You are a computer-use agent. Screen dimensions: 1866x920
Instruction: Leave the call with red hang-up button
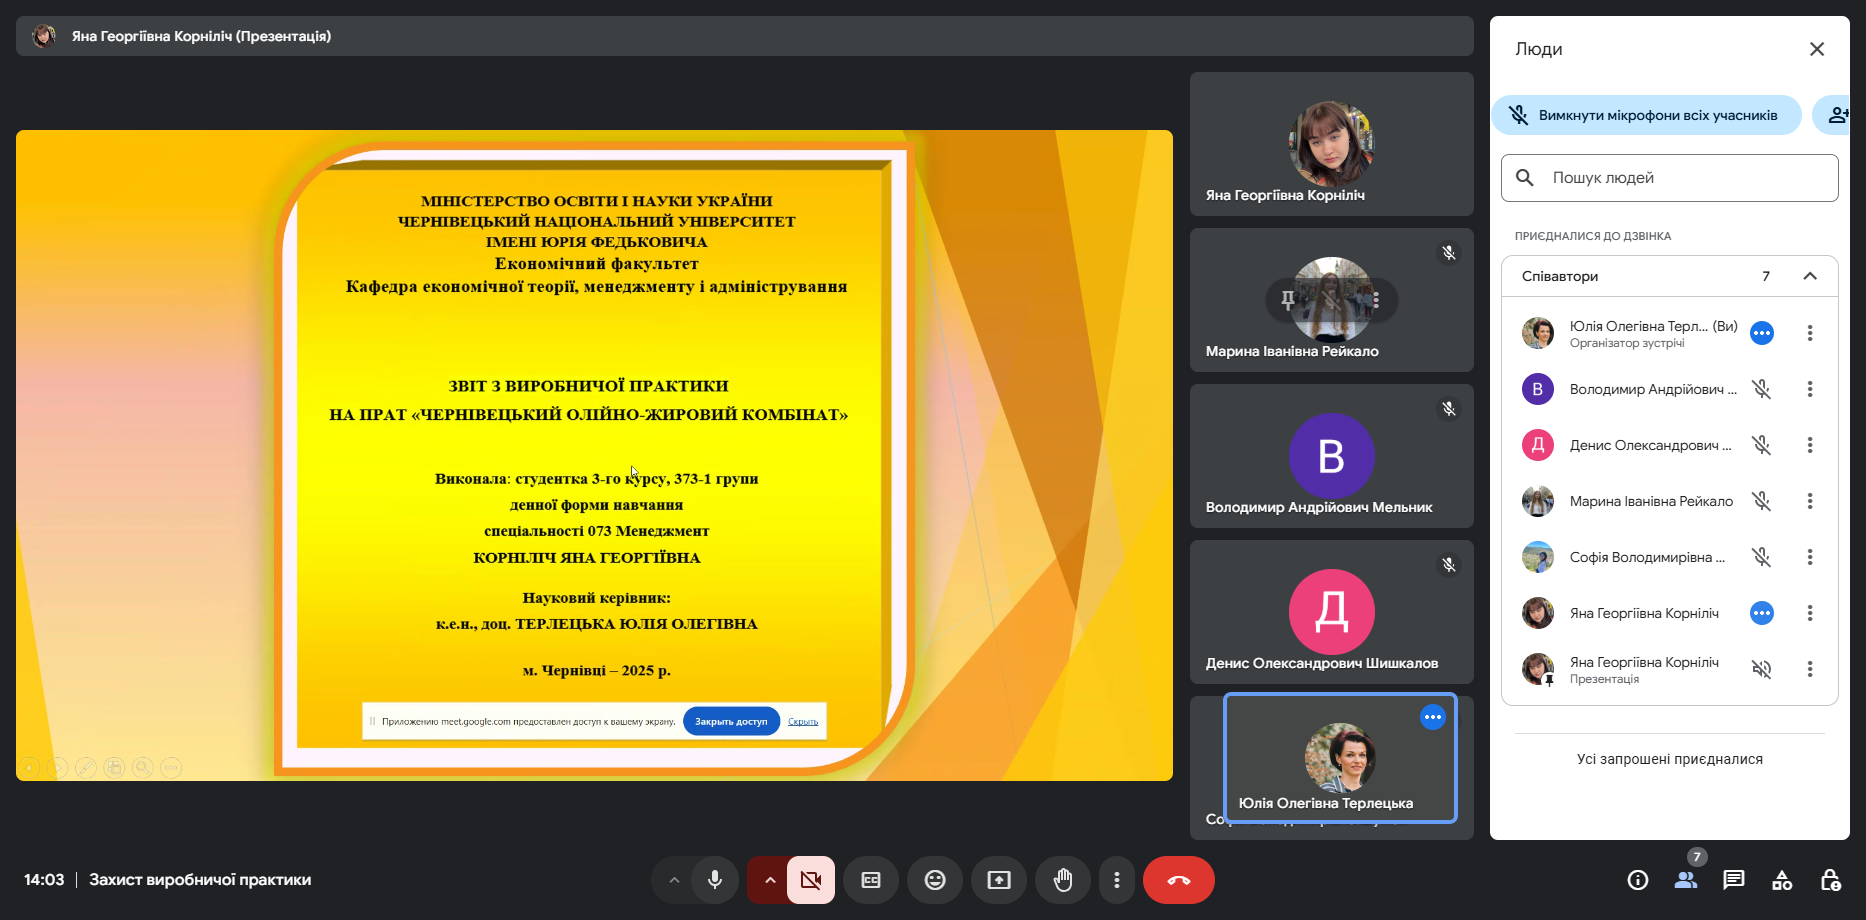pyautogui.click(x=1178, y=880)
